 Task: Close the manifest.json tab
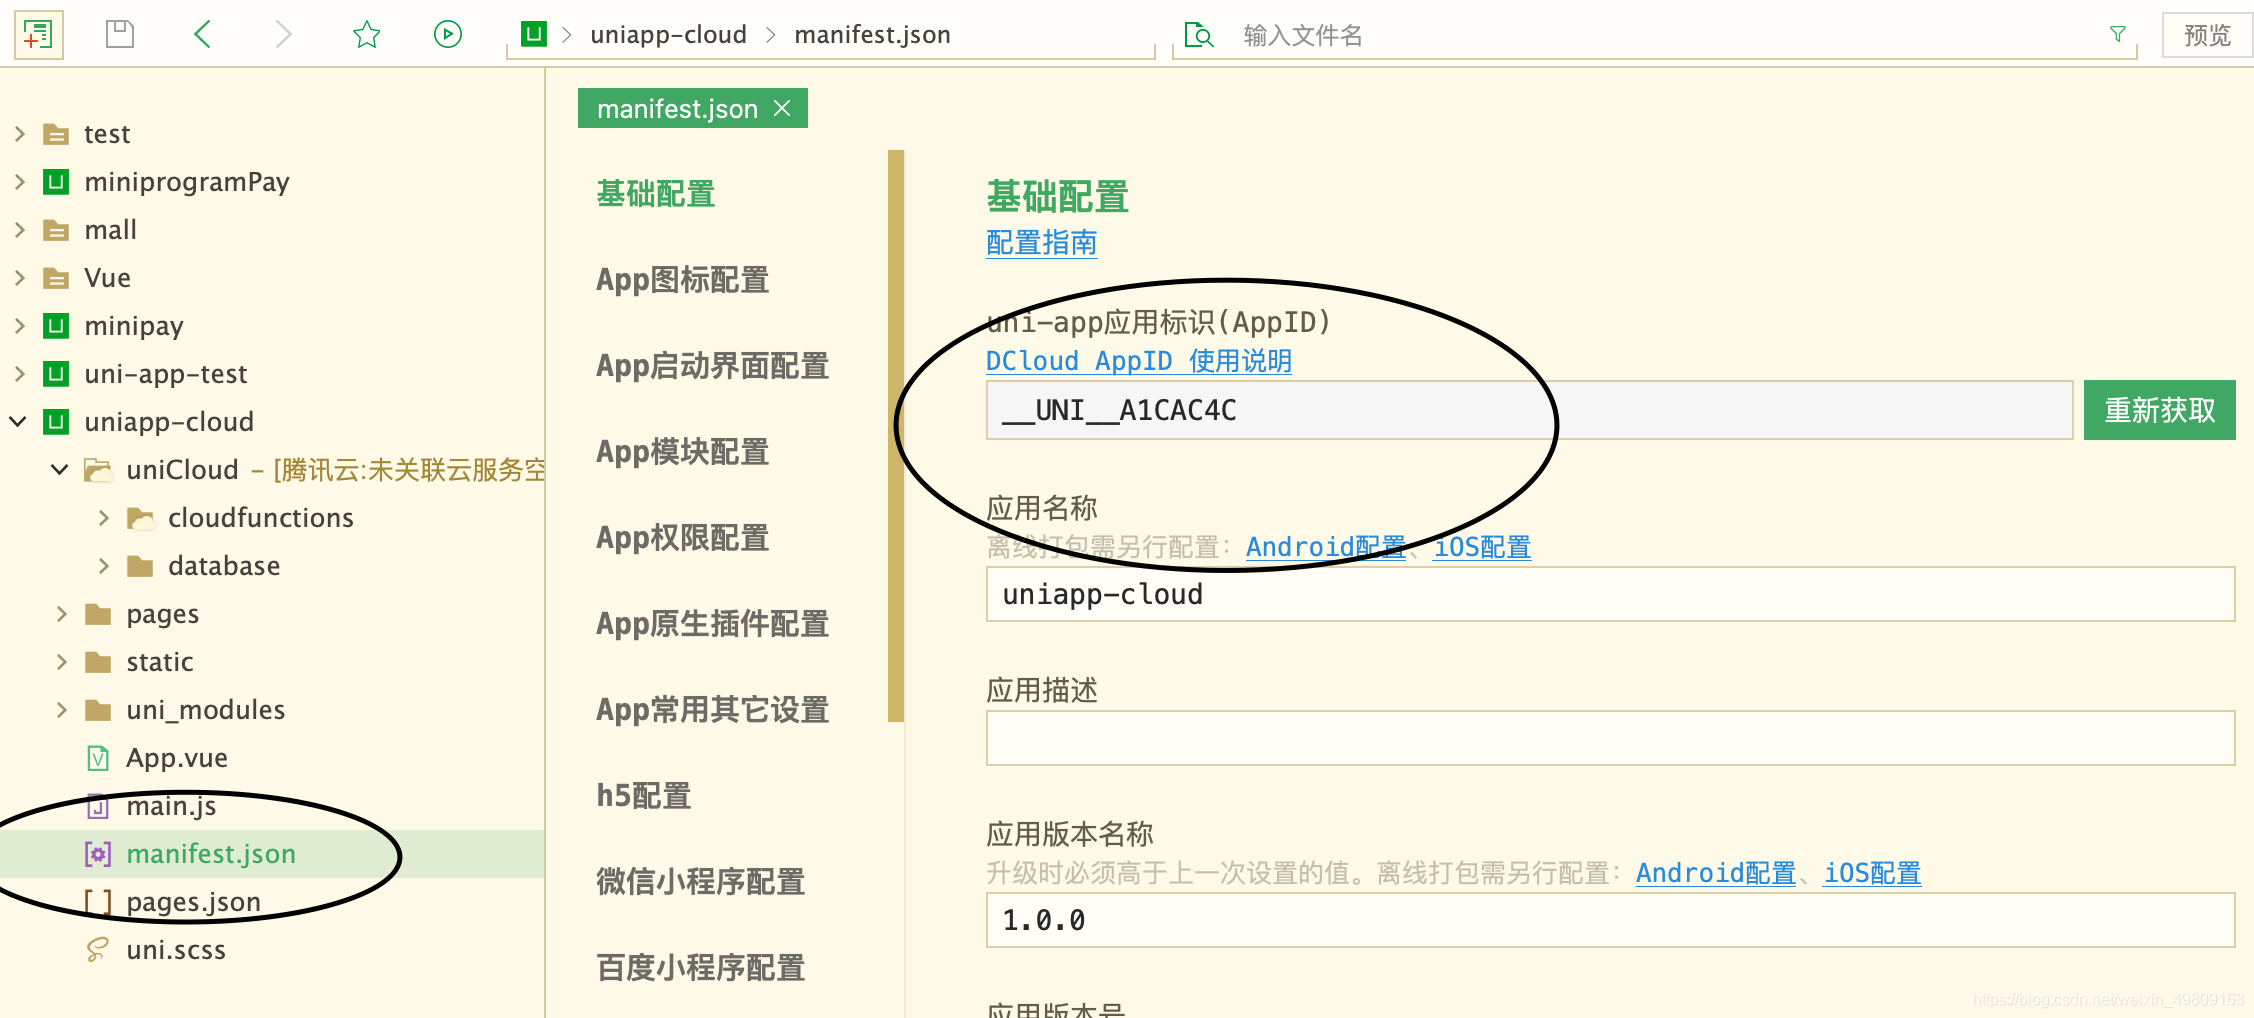(783, 108)
